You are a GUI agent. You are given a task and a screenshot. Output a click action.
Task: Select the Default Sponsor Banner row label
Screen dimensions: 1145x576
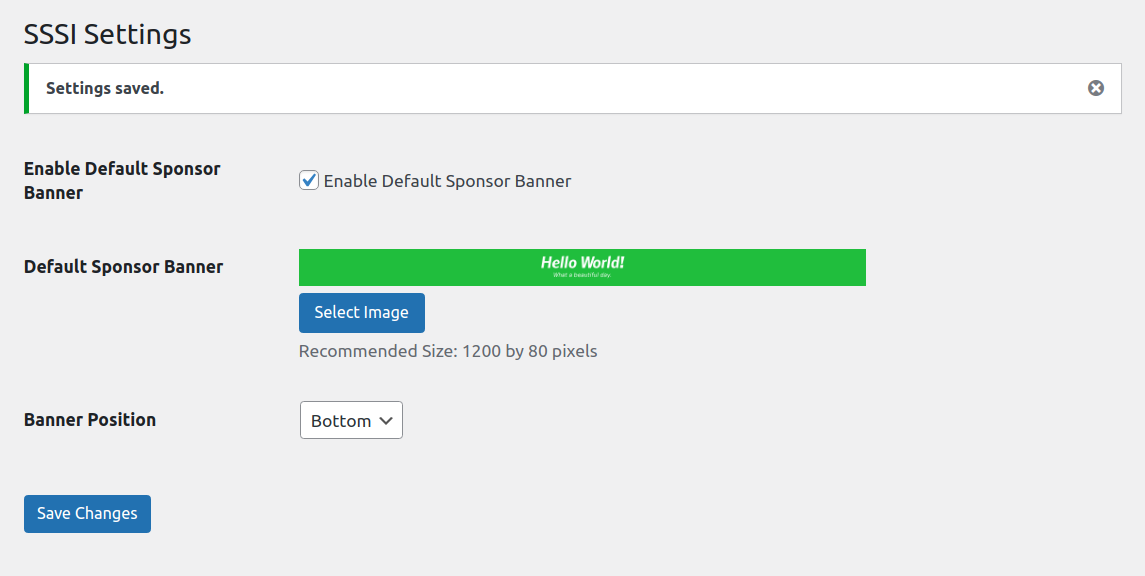click(123, 267)
